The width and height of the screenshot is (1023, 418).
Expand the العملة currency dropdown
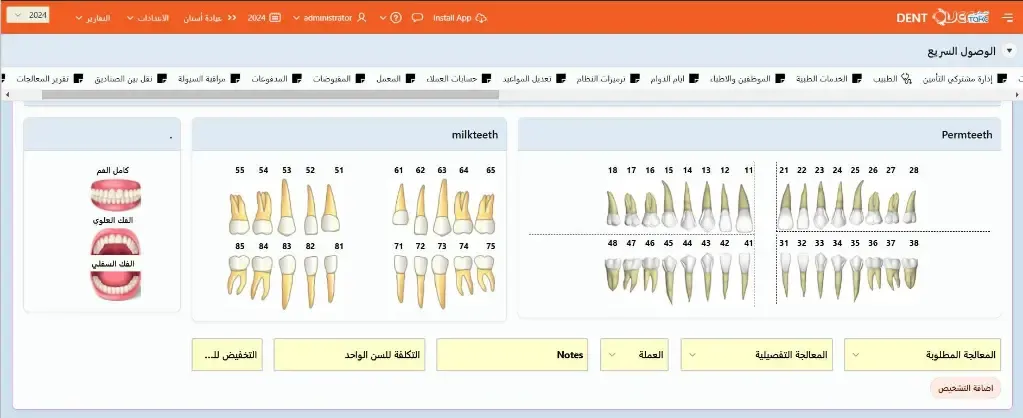(635, 354)
